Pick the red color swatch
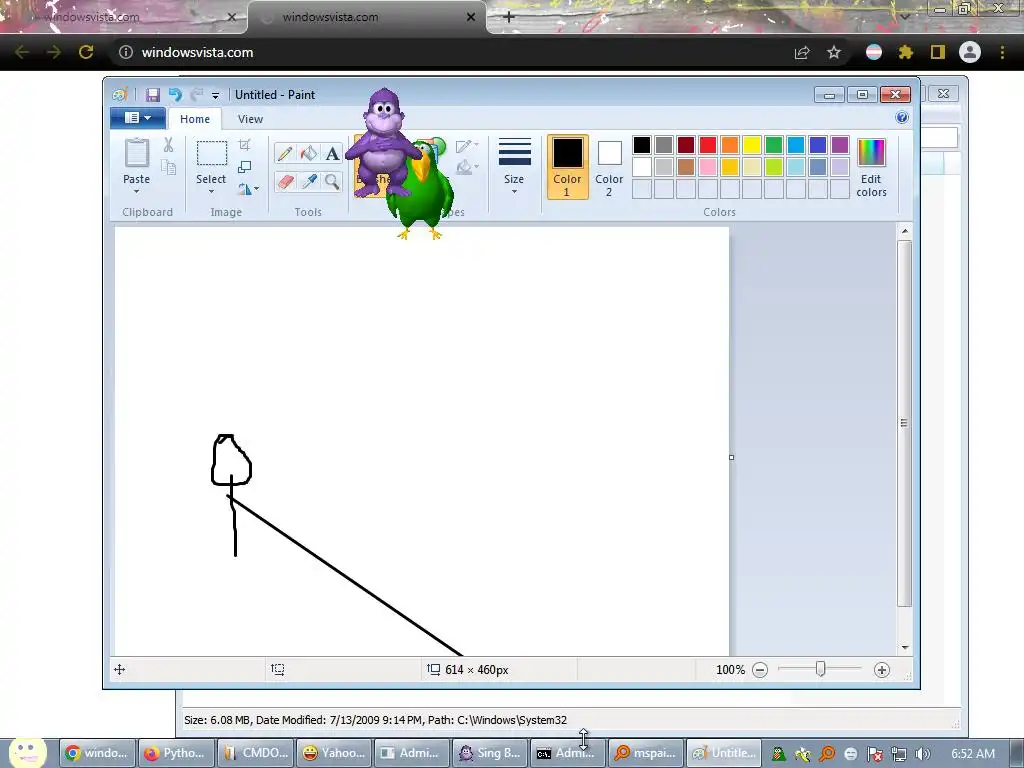 [708, 145]
